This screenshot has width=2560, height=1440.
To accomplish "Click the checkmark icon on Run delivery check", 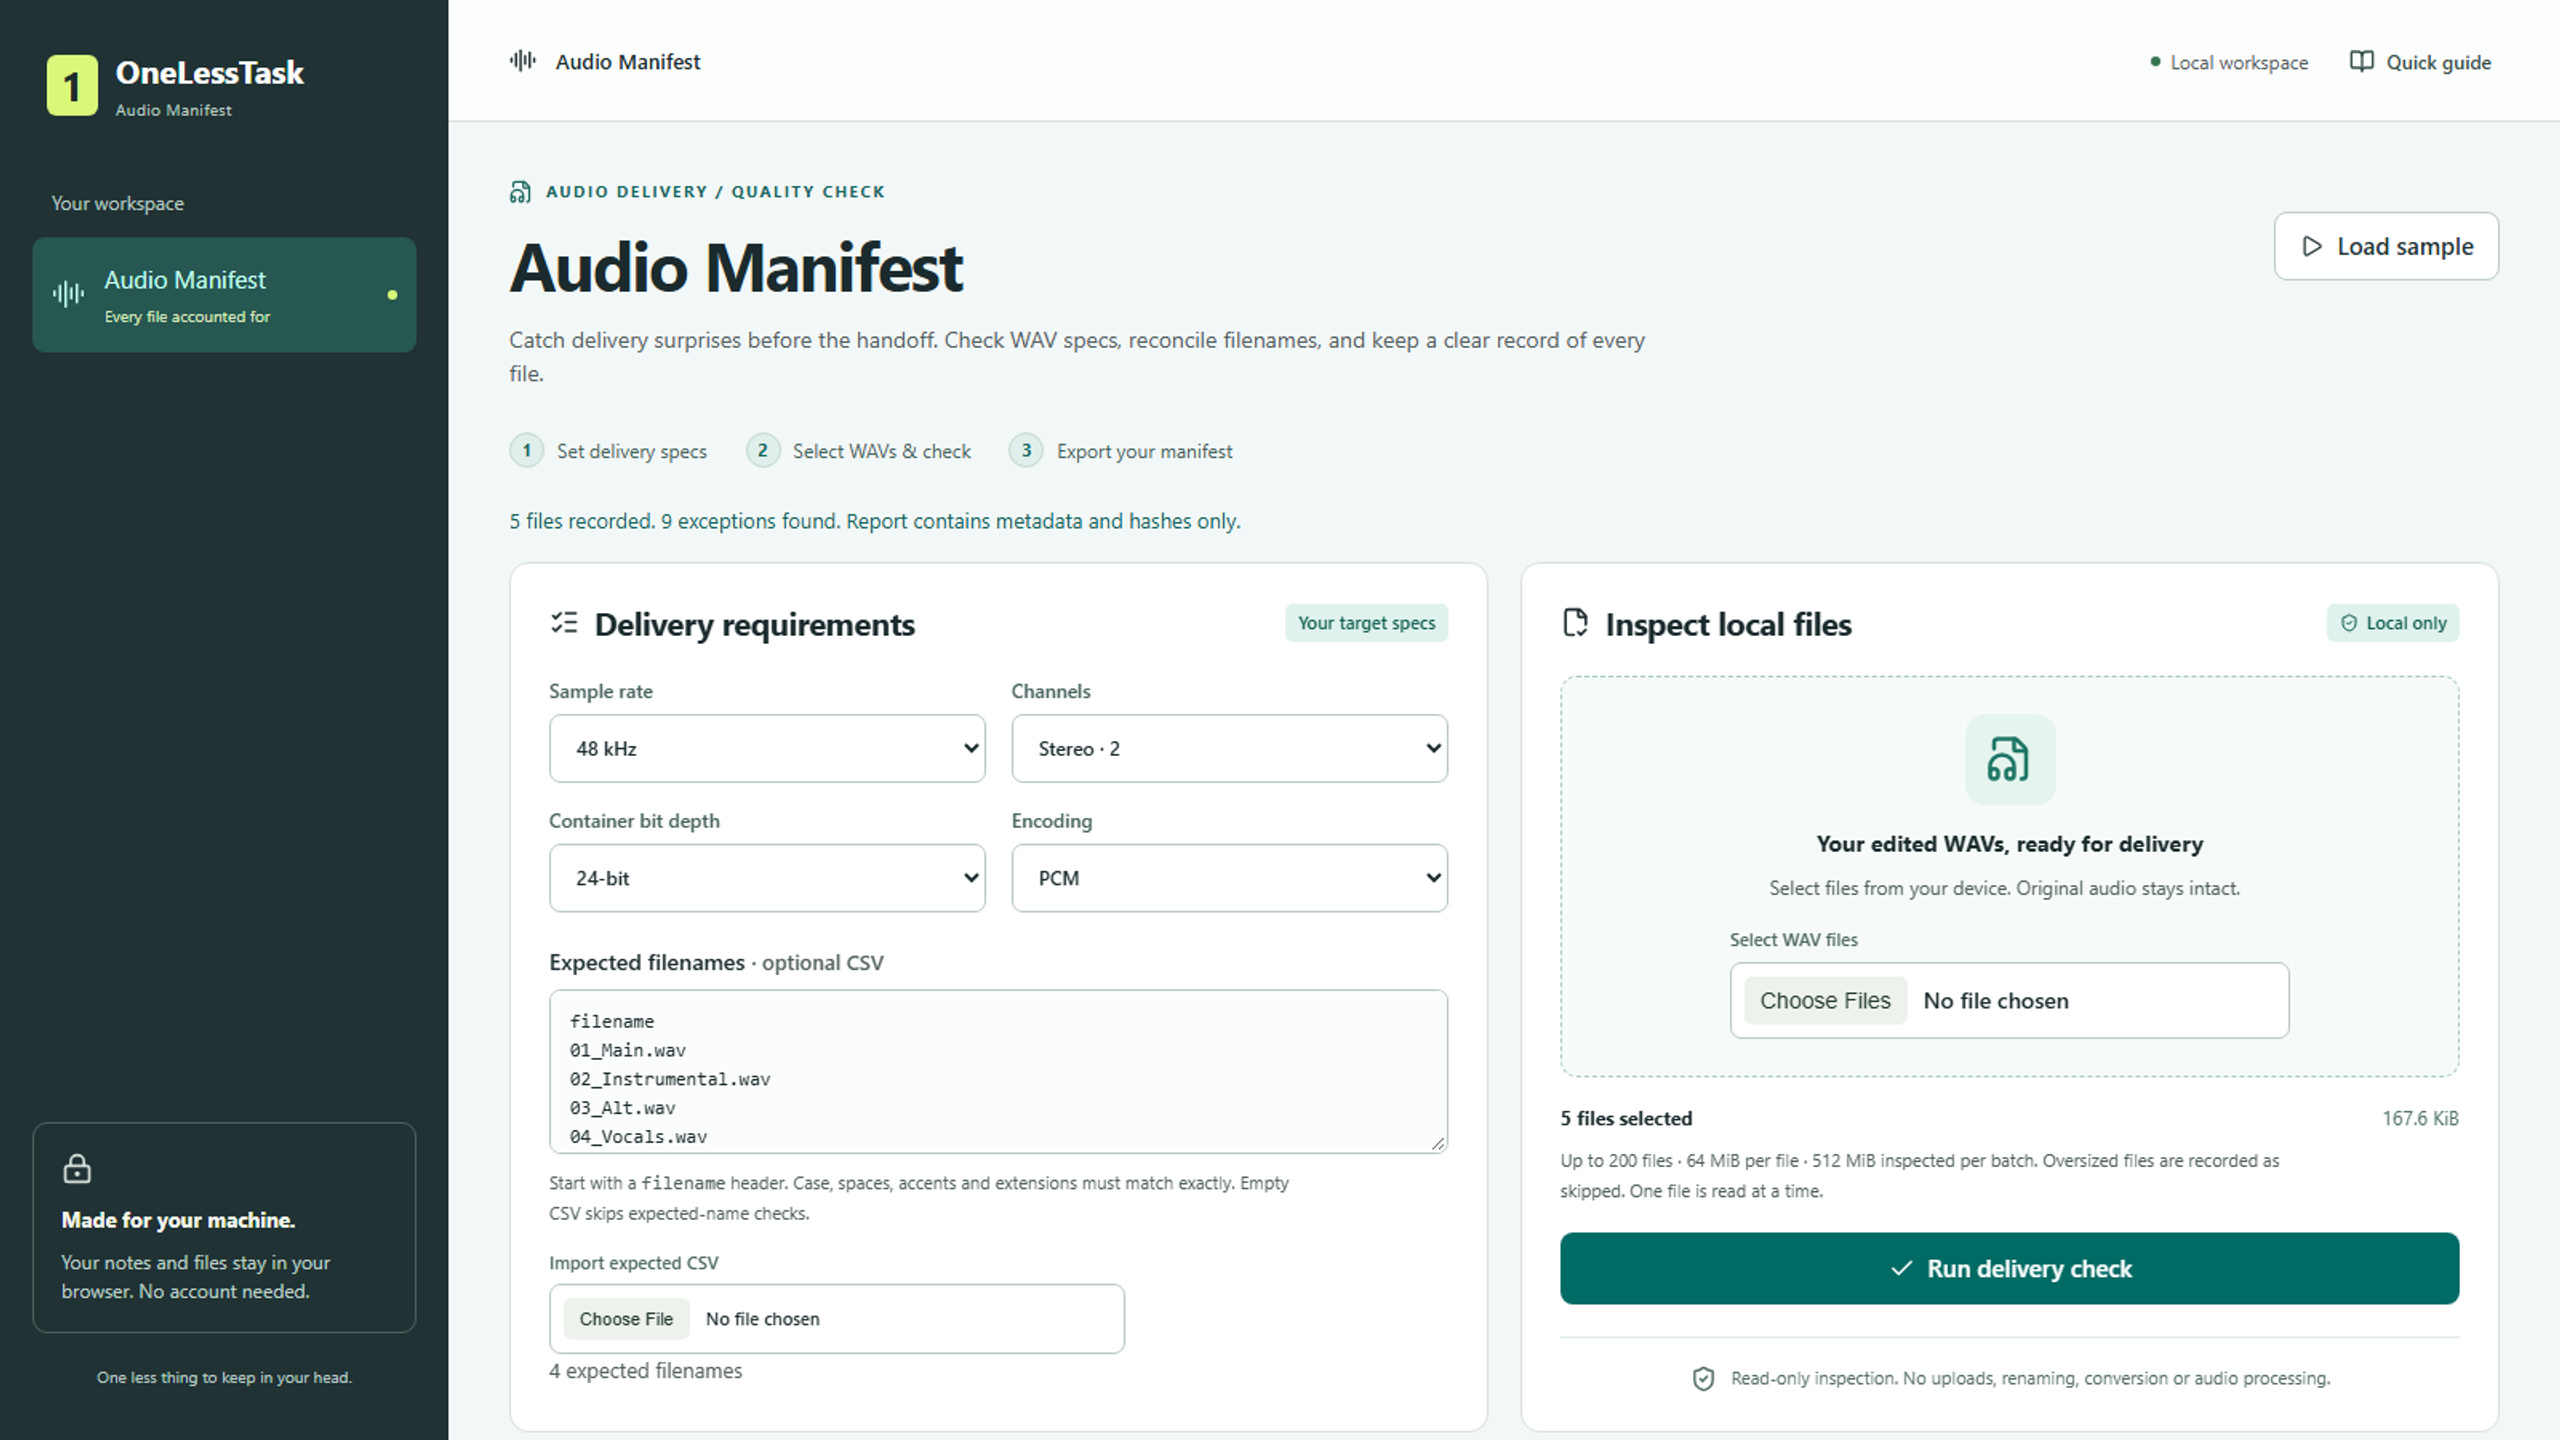I will [1902, 1268].
